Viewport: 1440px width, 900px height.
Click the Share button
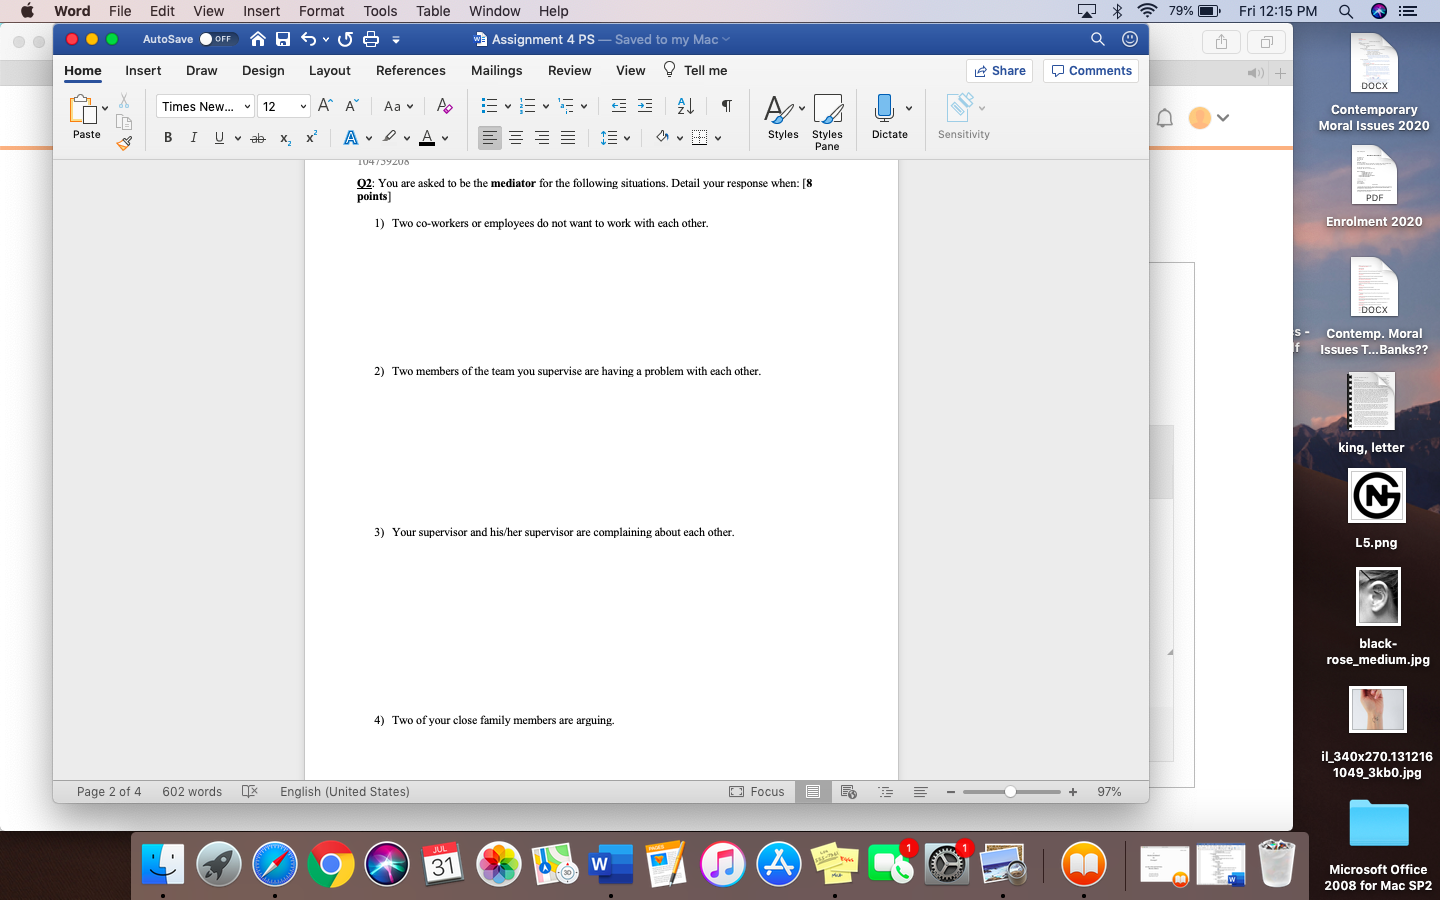(999, 70)
